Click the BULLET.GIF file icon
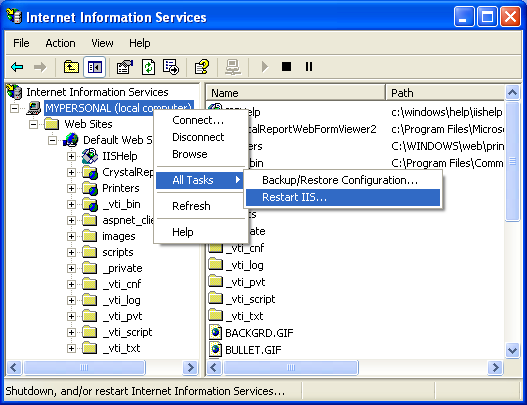This screenshot has height=405, width=527. click(215, 350)
